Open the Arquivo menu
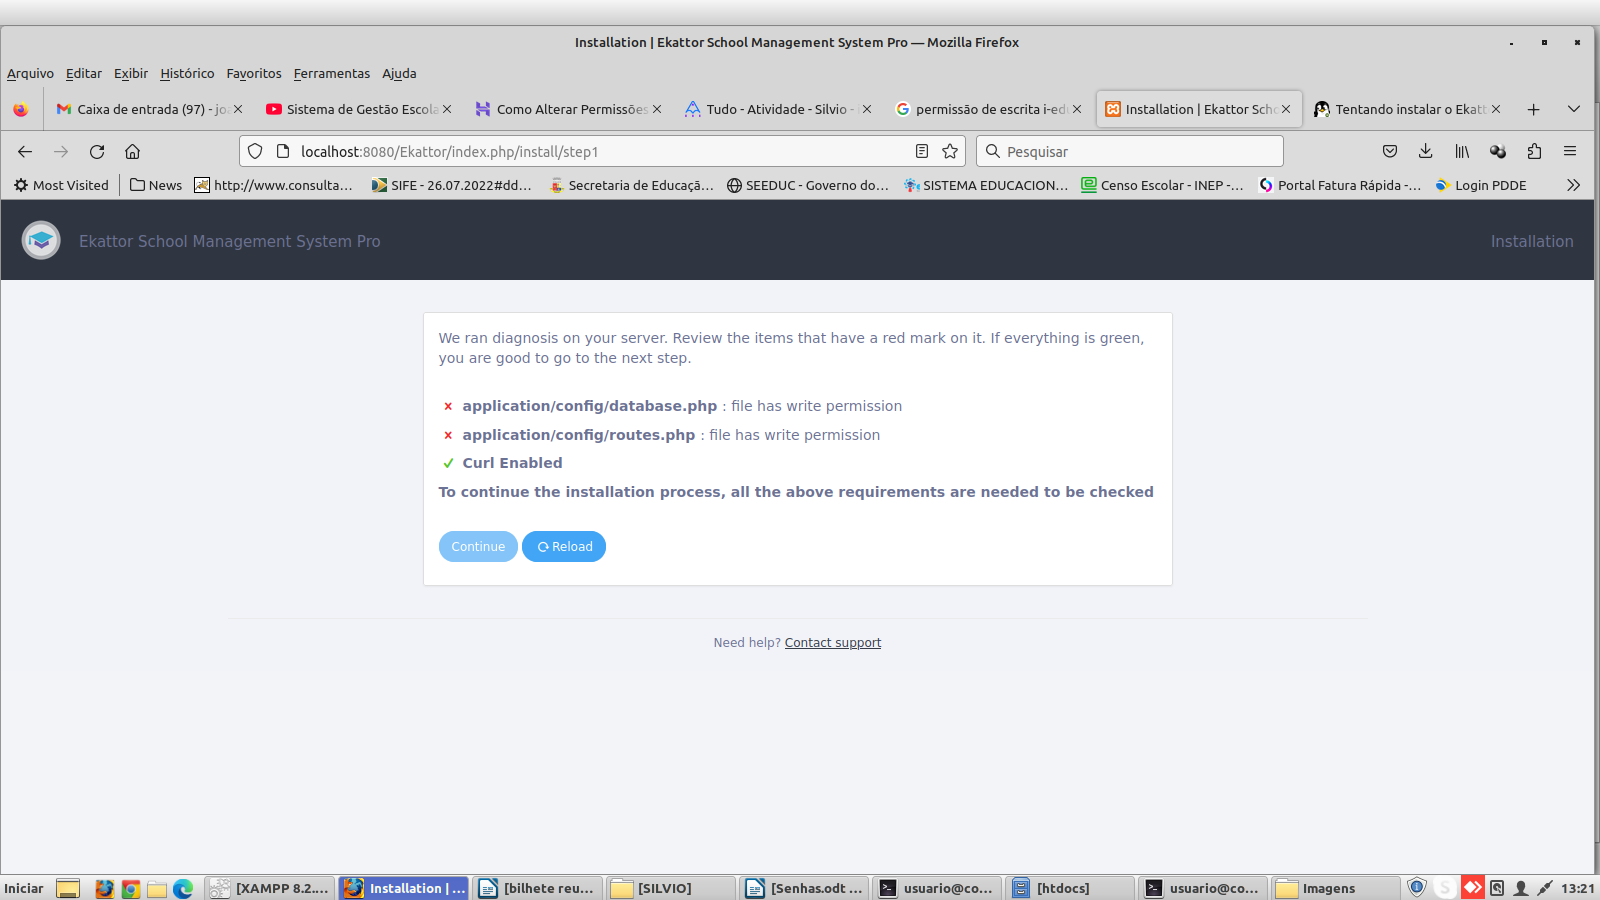 click(x=30, y=73)
